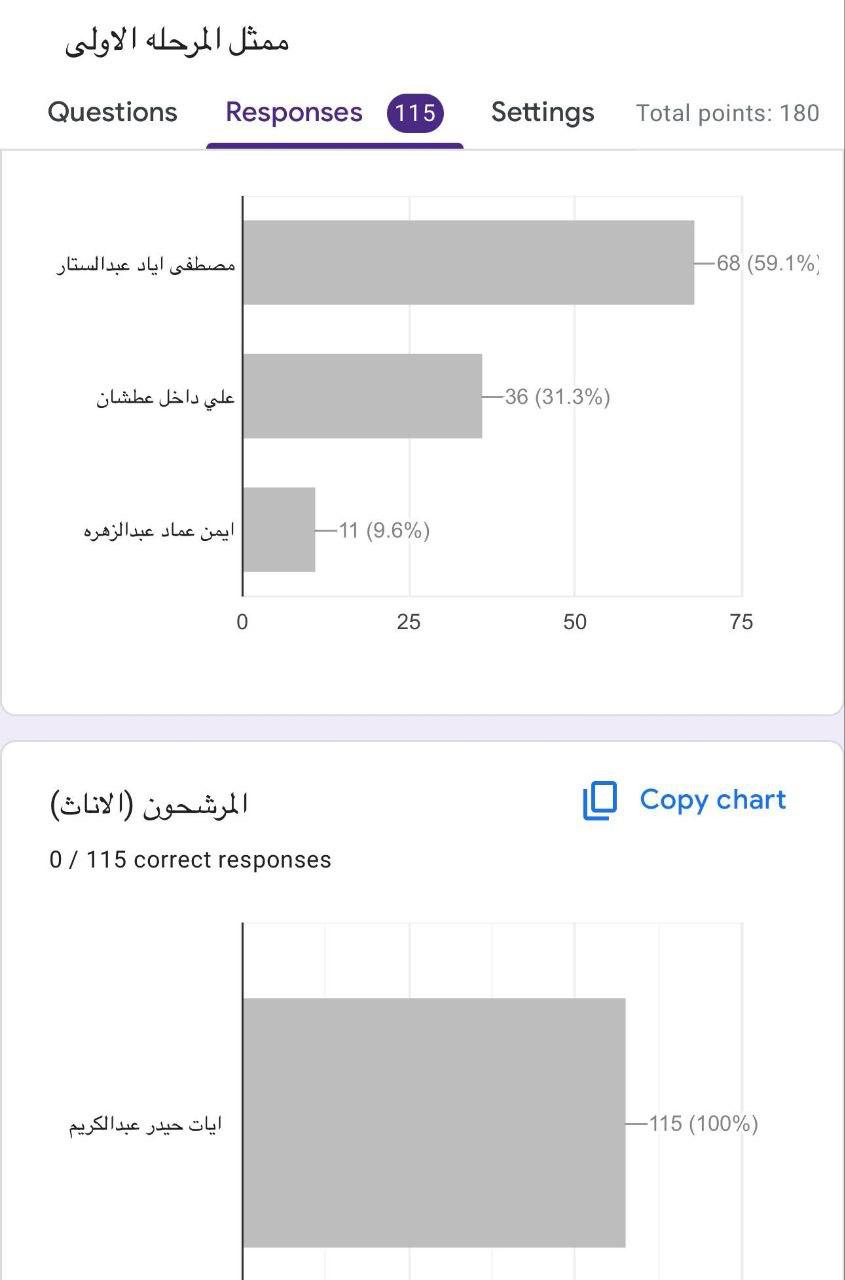845x1280 pixels.
Task: Click the bar for علي داخل عطشان
Action: [x=362, y=396]
